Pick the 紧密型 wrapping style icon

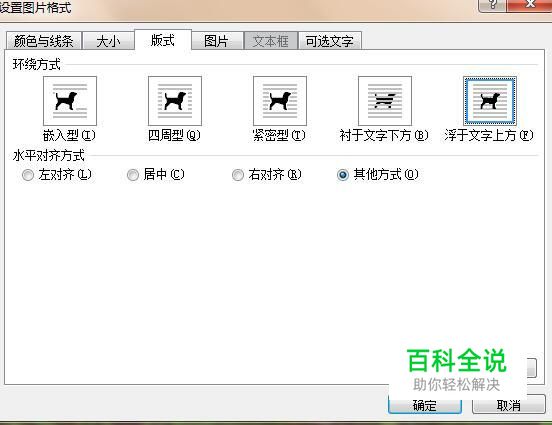click(x=280, y=101)
